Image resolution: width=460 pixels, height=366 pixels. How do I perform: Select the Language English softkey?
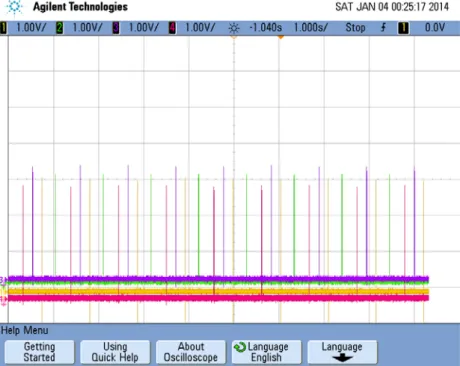click(x=266, y=352)
